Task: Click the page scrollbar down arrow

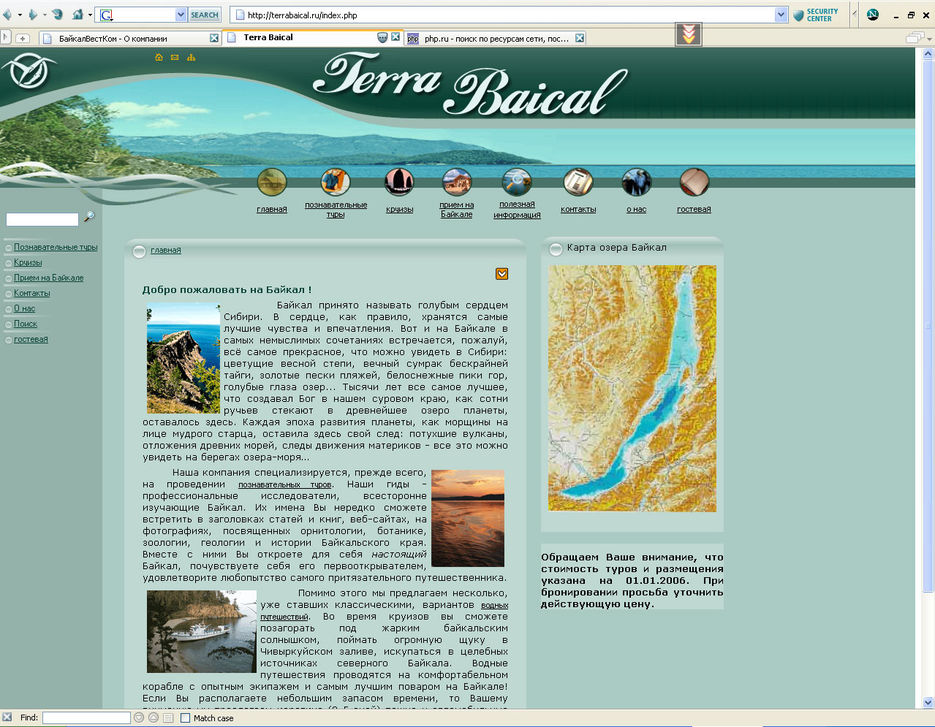Action: point(928,702)
